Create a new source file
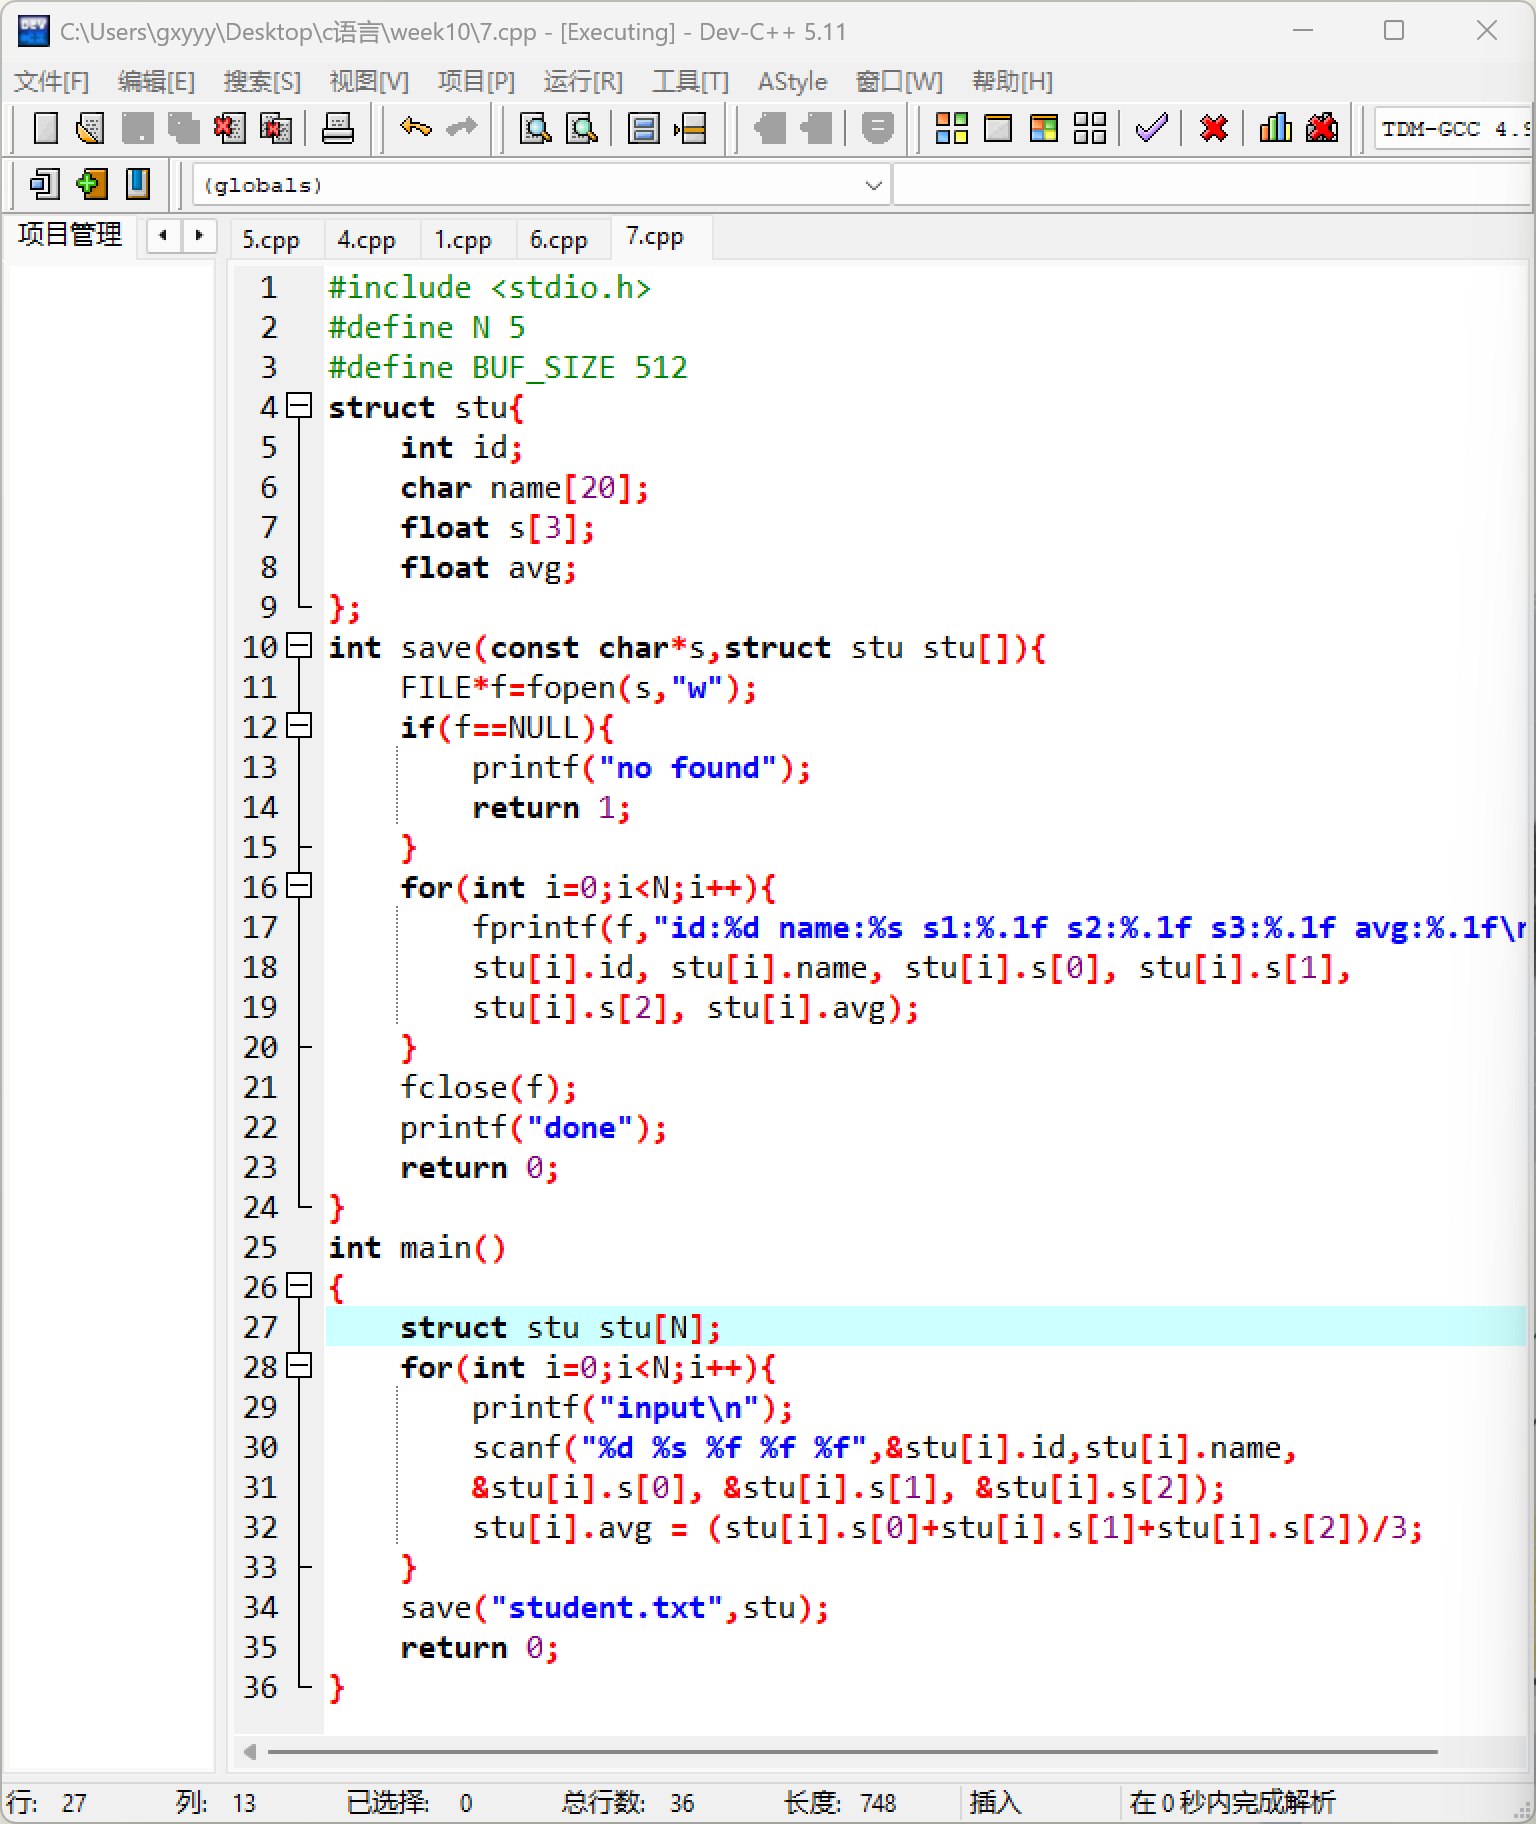 click(x=45, y=128)
